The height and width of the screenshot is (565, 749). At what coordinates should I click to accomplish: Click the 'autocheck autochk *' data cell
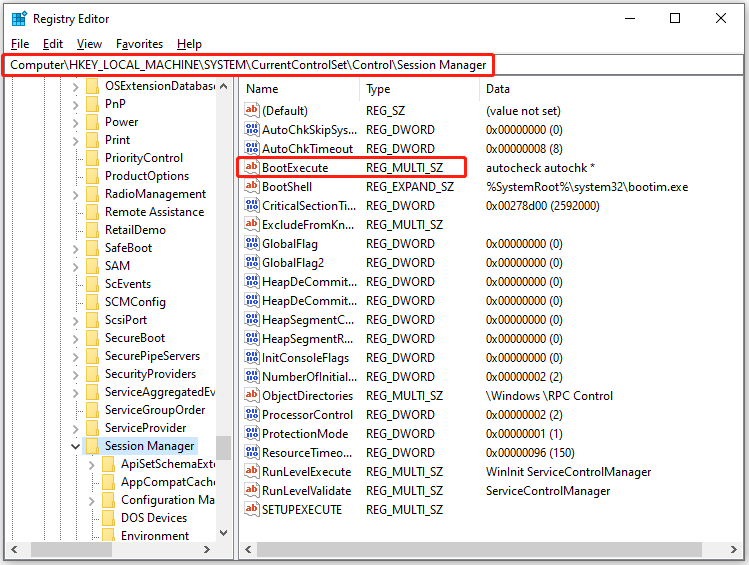(x=540, y=168)
